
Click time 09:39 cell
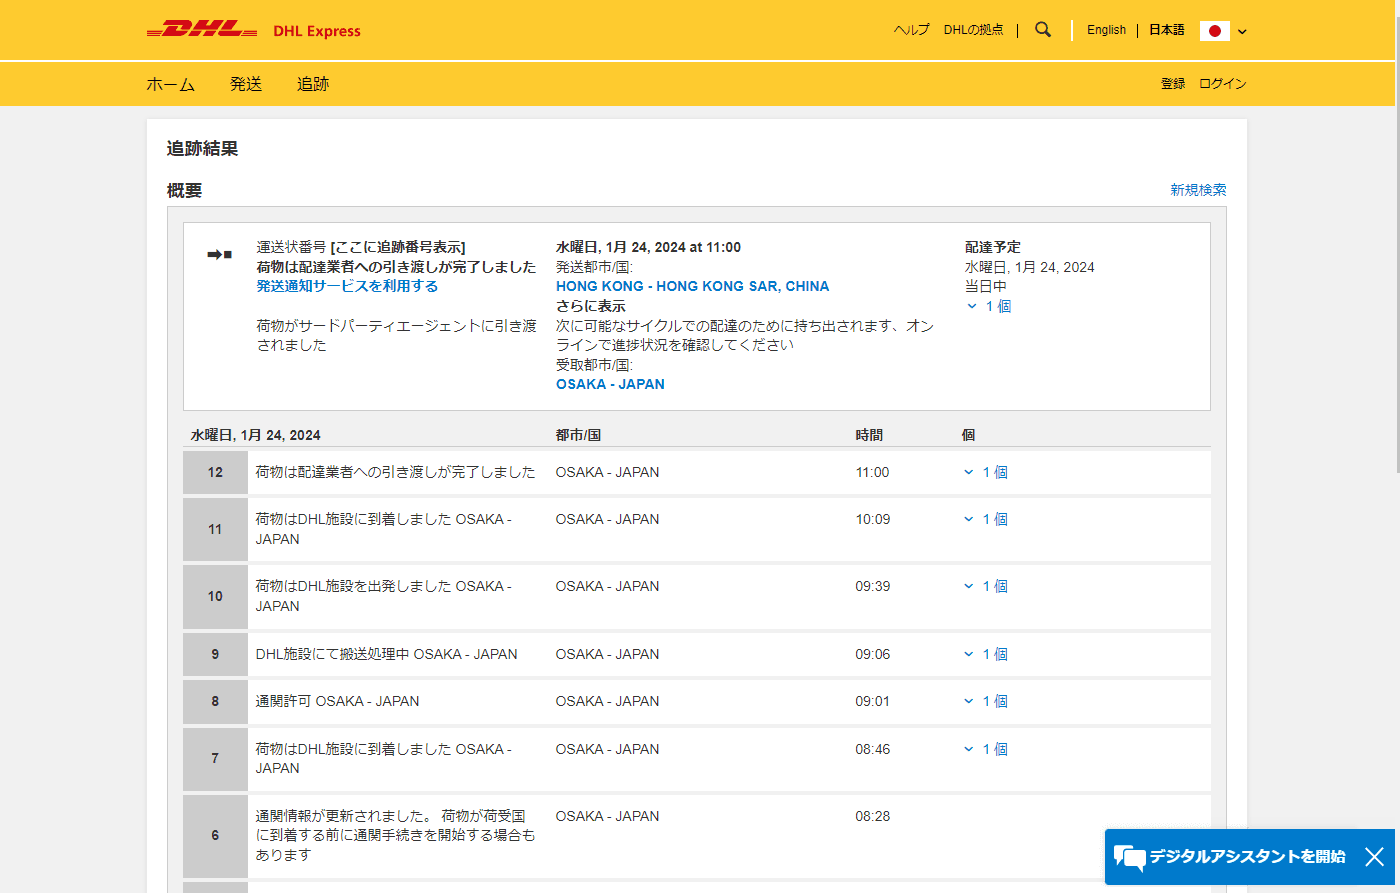[872, 586]
